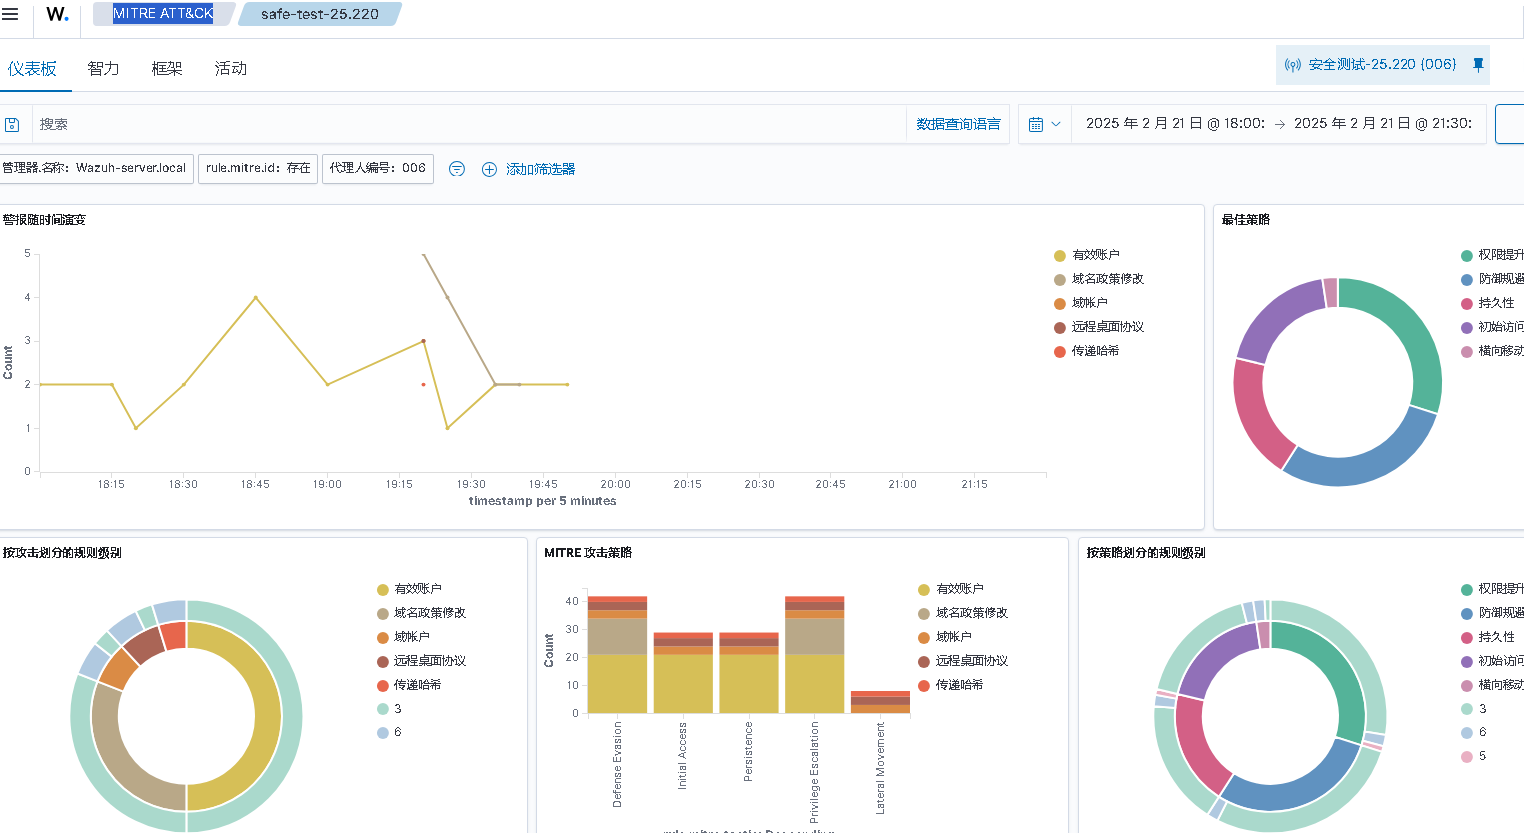
Task: Toggle 域帐户 legend in the timeline chart
Action: pyautogui.click(x=1089, y=303)
